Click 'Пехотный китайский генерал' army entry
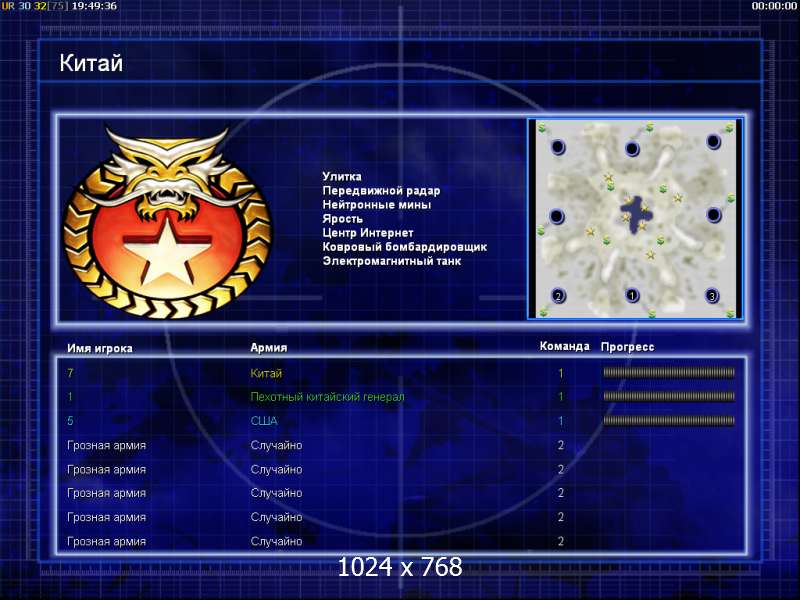Viewport: 800px width, 600px height. 327,397
